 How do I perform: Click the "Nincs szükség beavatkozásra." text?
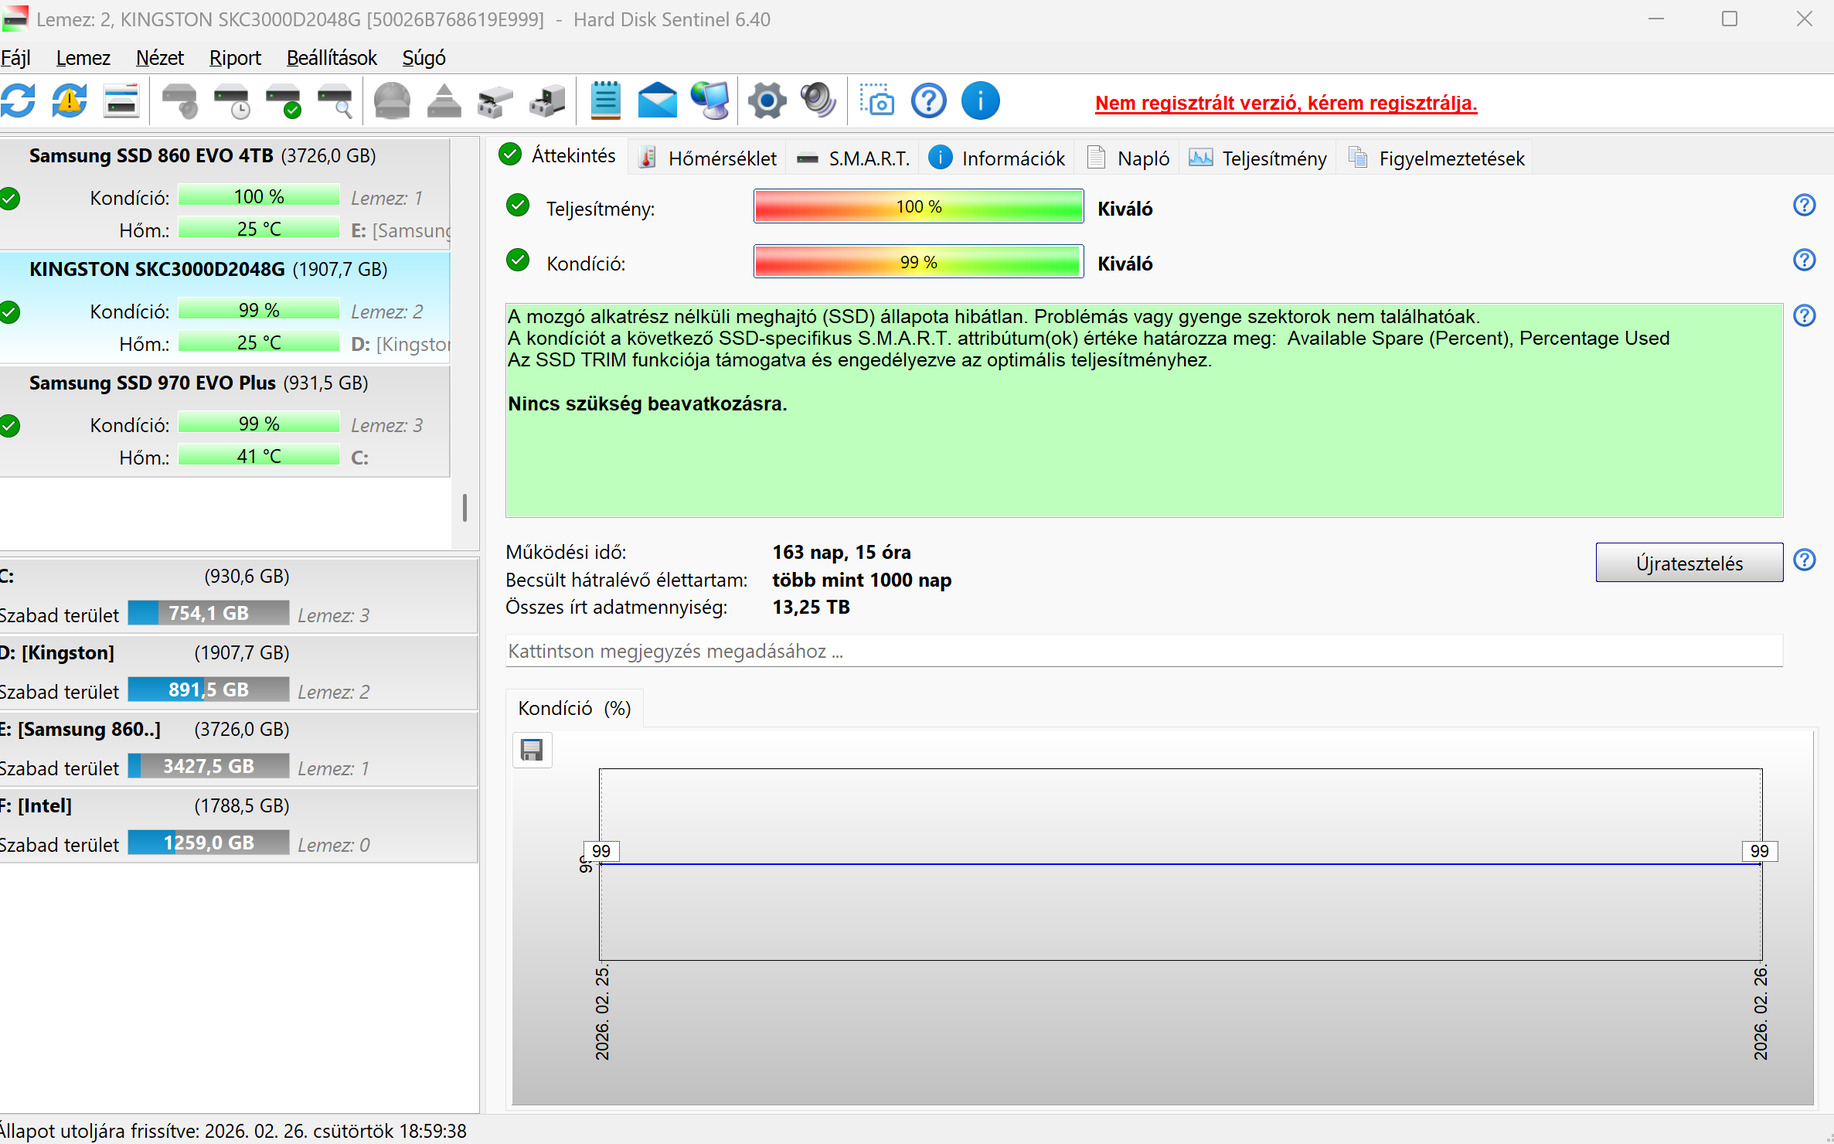647,404
